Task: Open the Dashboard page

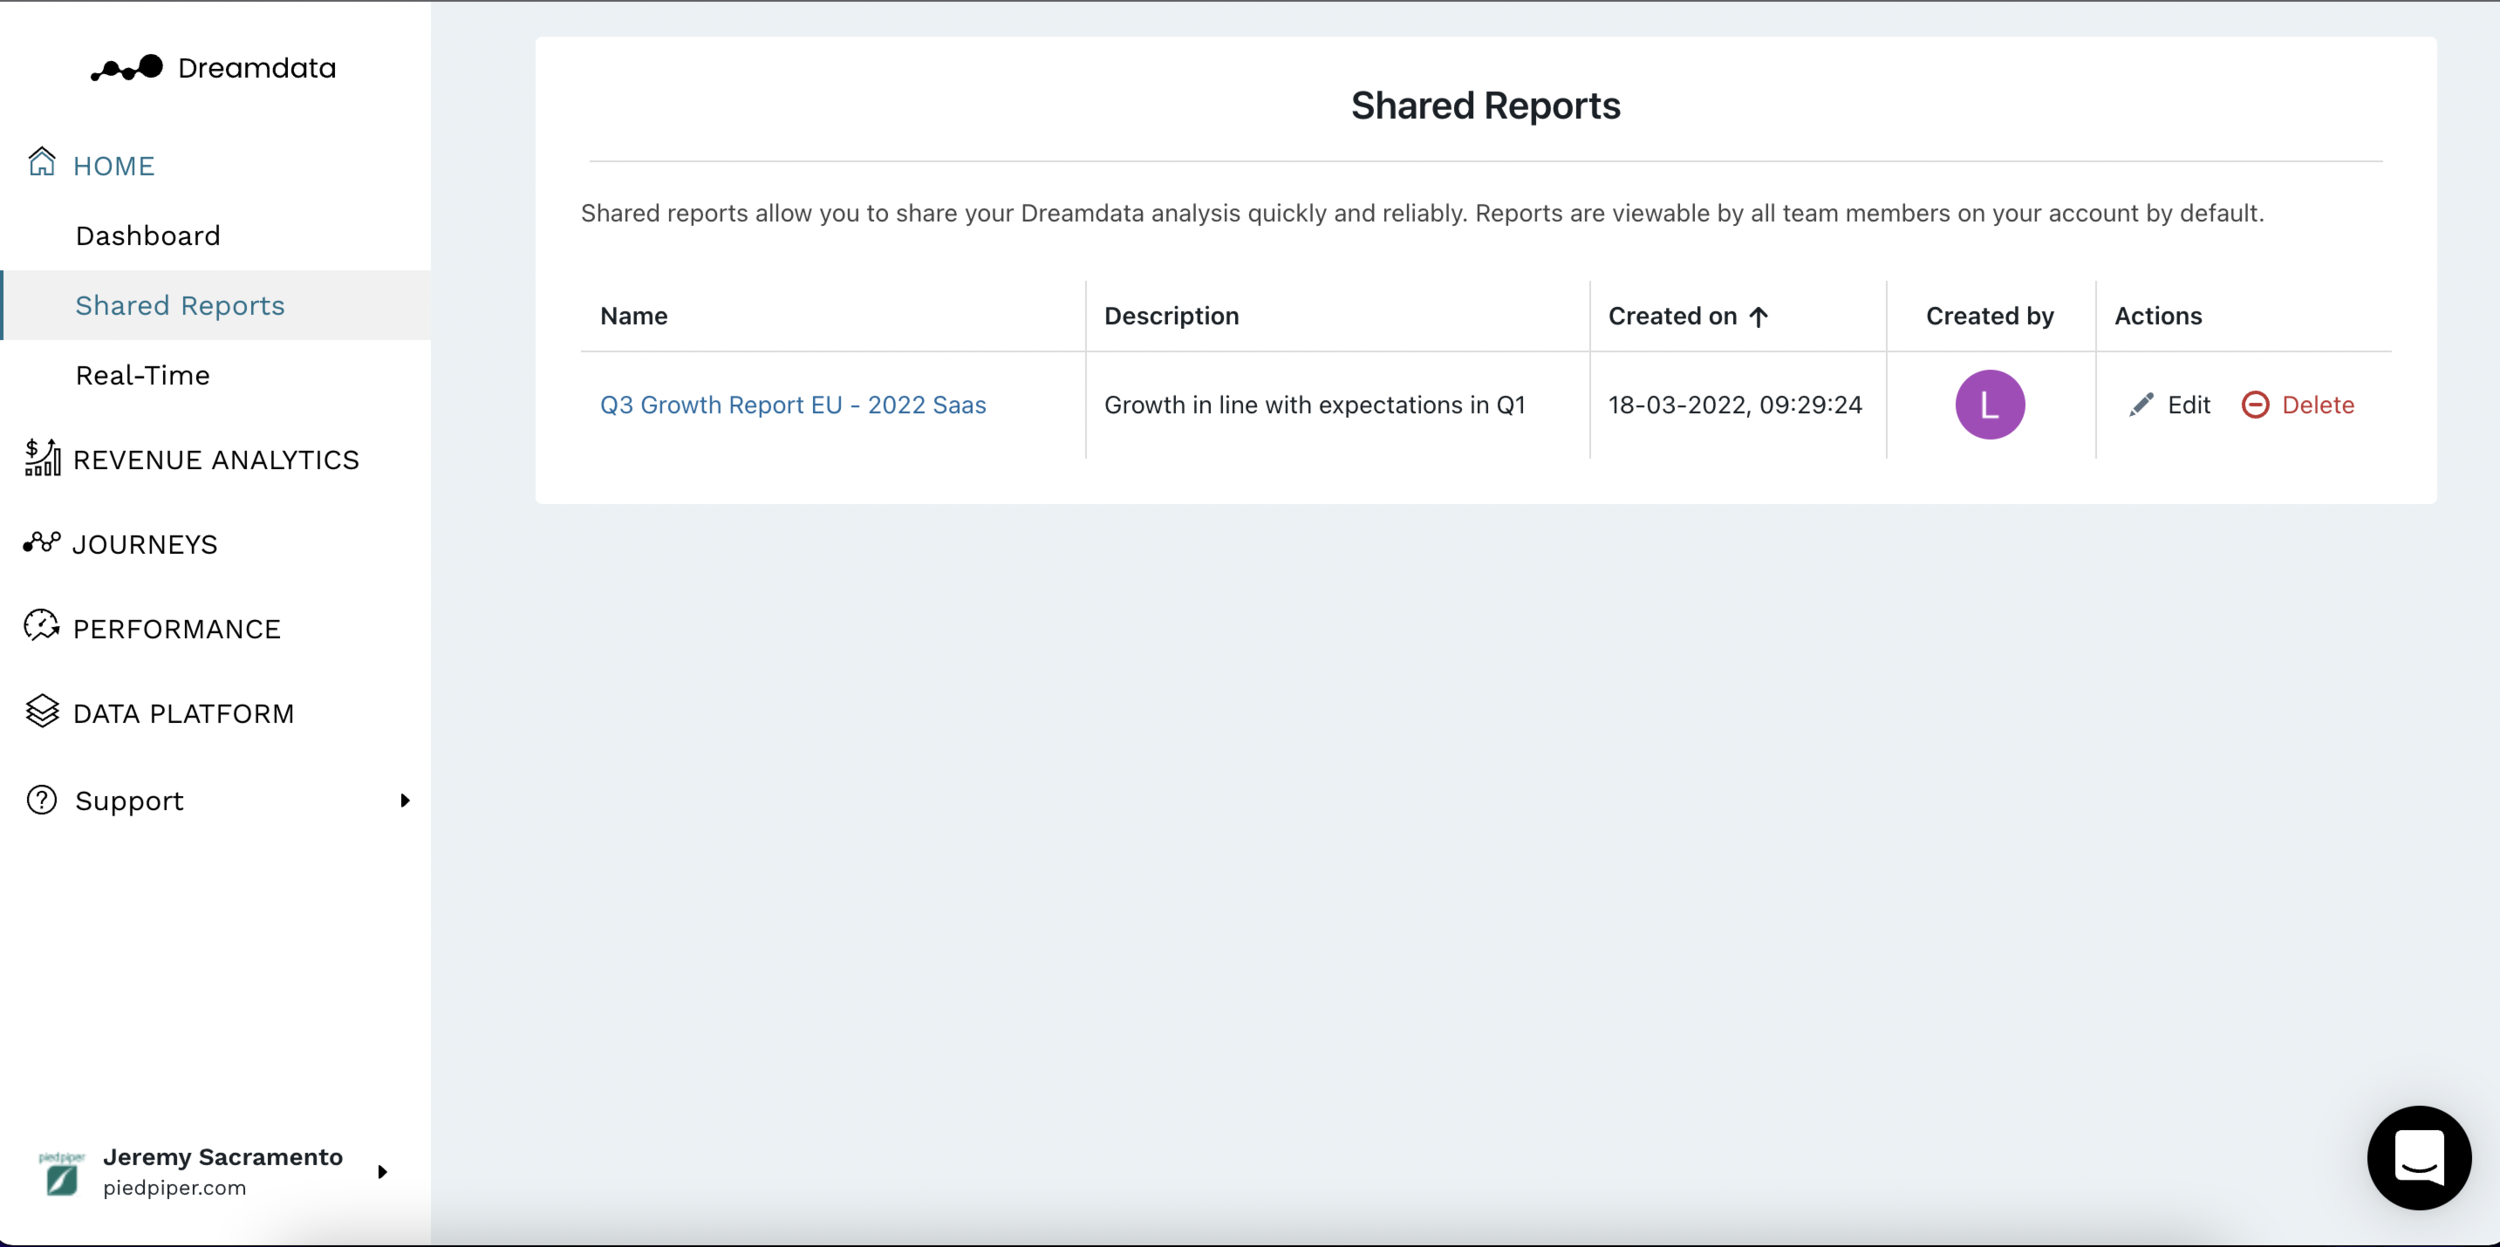Action: (x=148, y=236)
